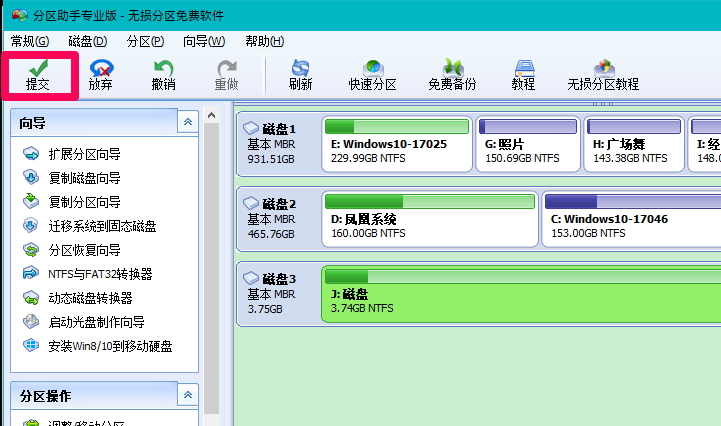Click the 放弃 (Discard) toolbar icon
The image size is (721, 426).
coord(100,74)
